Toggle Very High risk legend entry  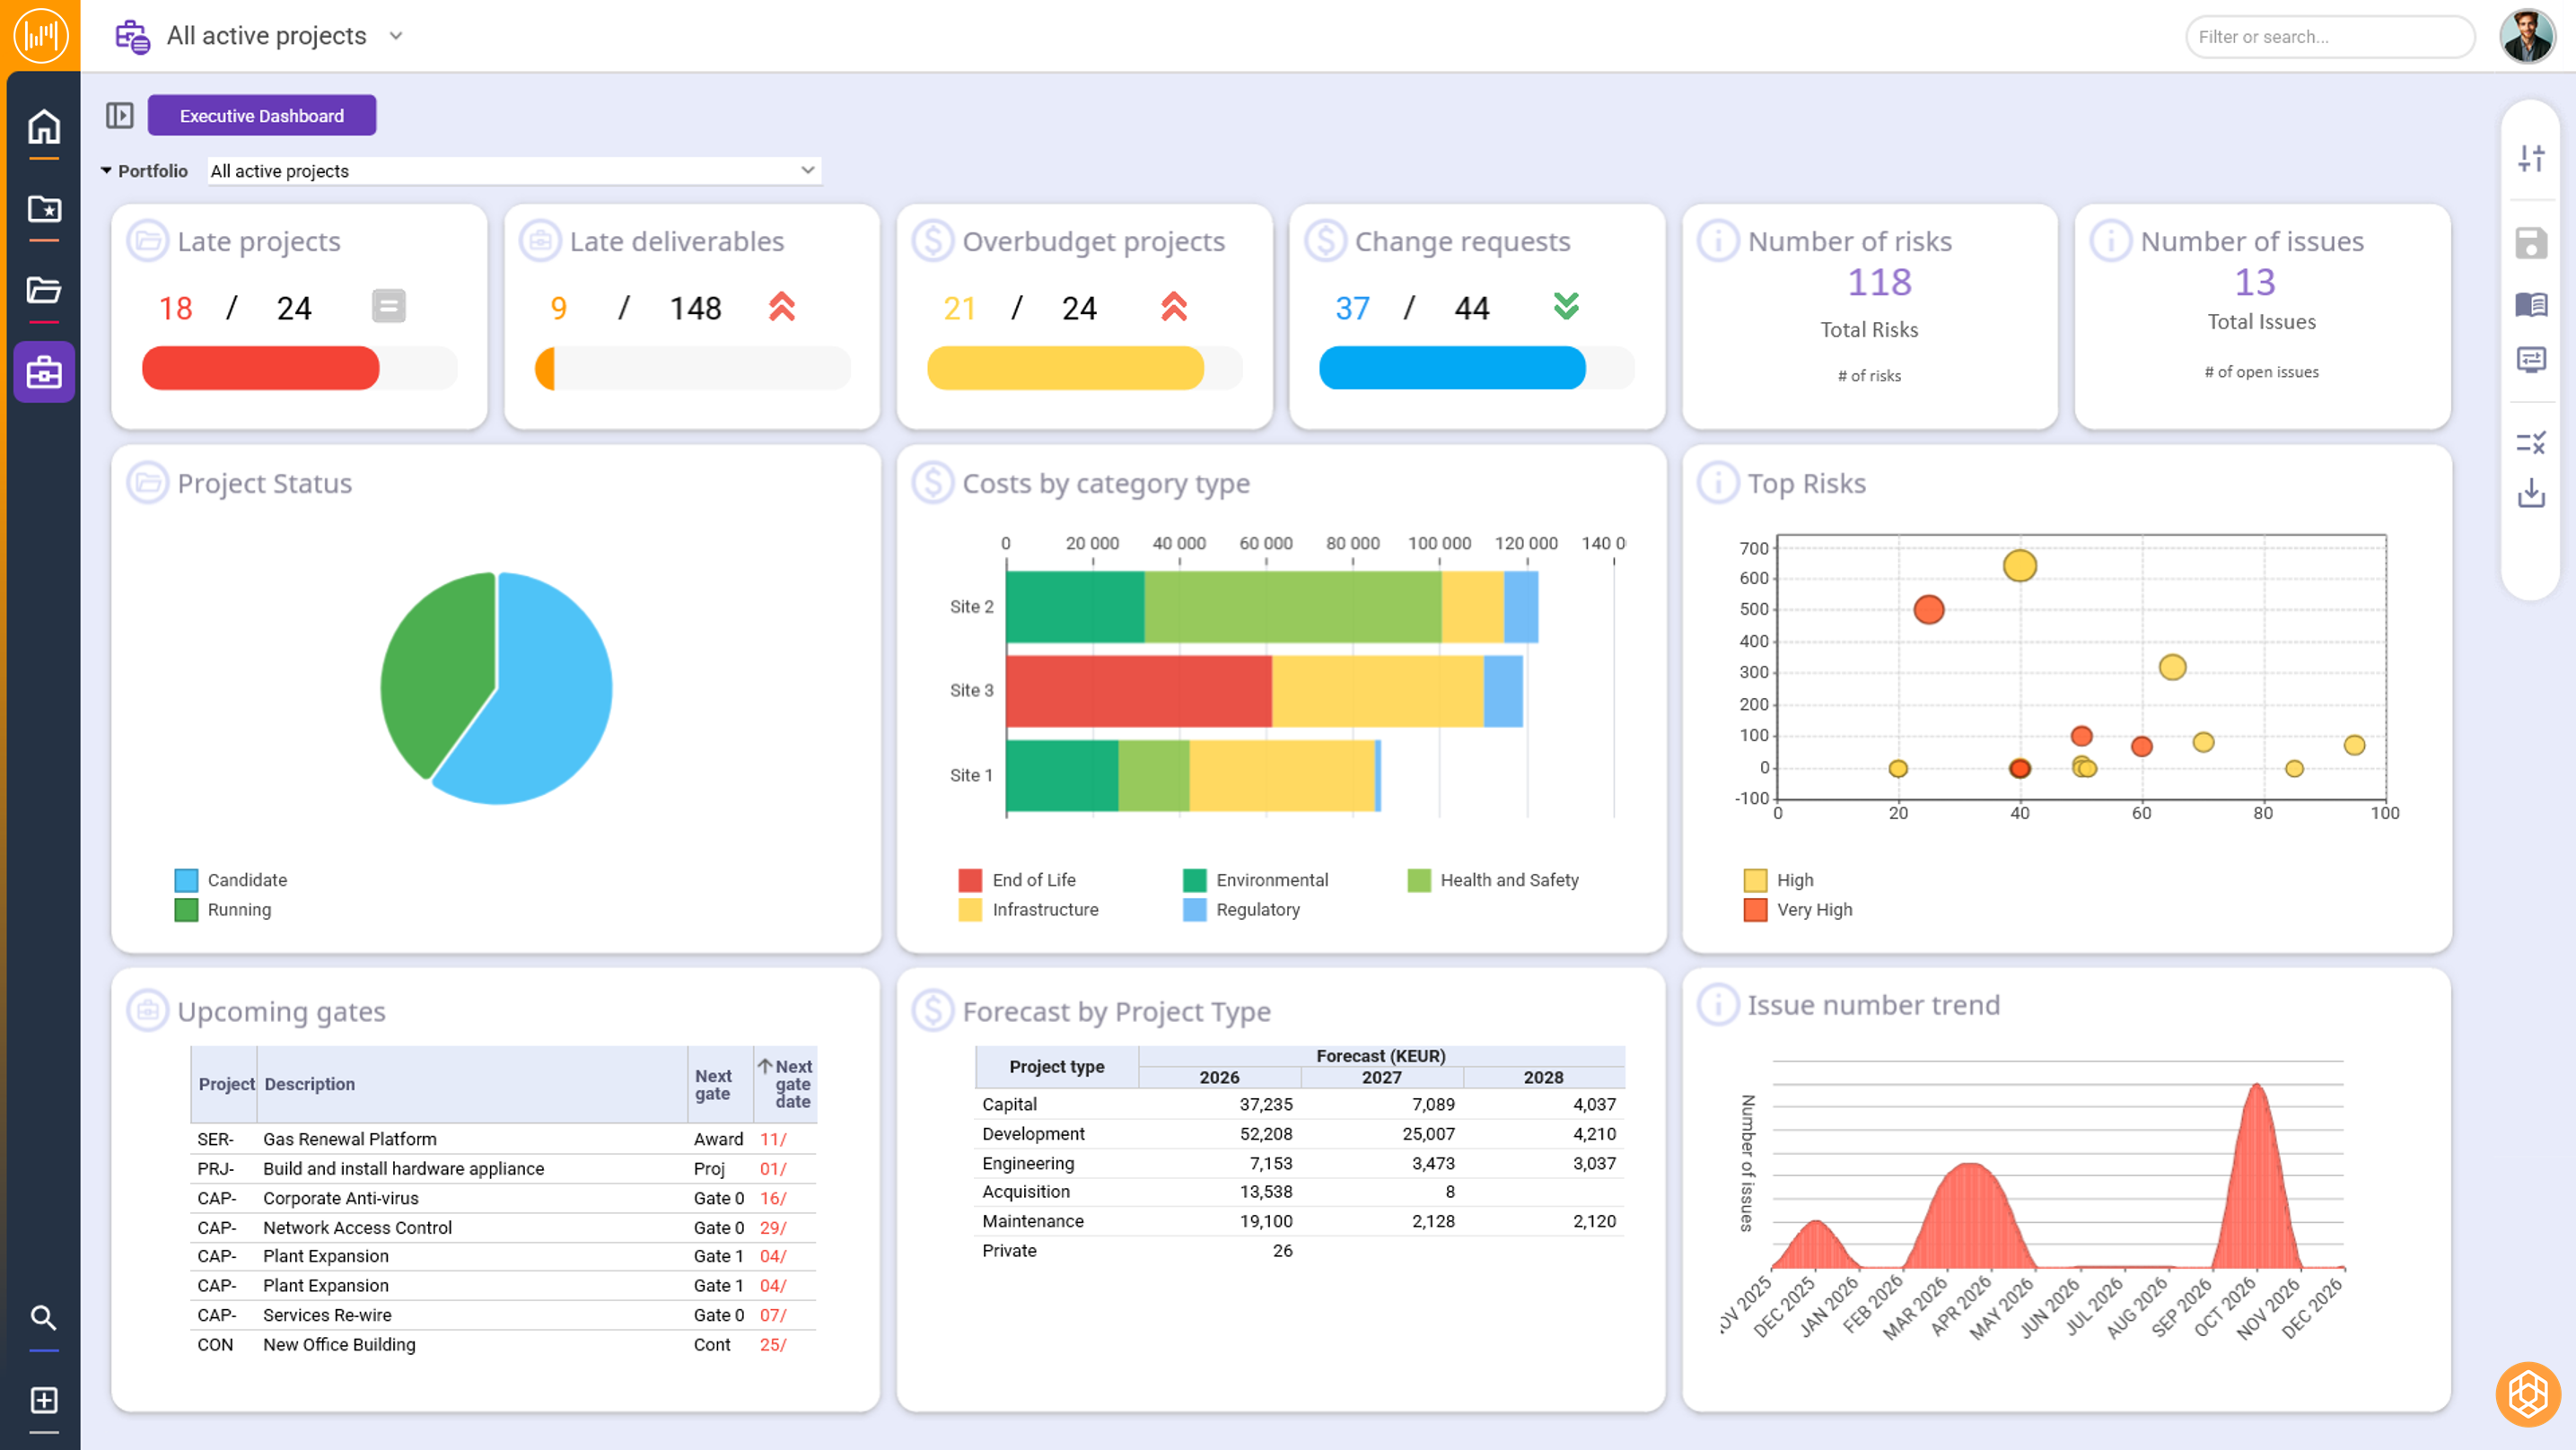(x=1798, y=910)
